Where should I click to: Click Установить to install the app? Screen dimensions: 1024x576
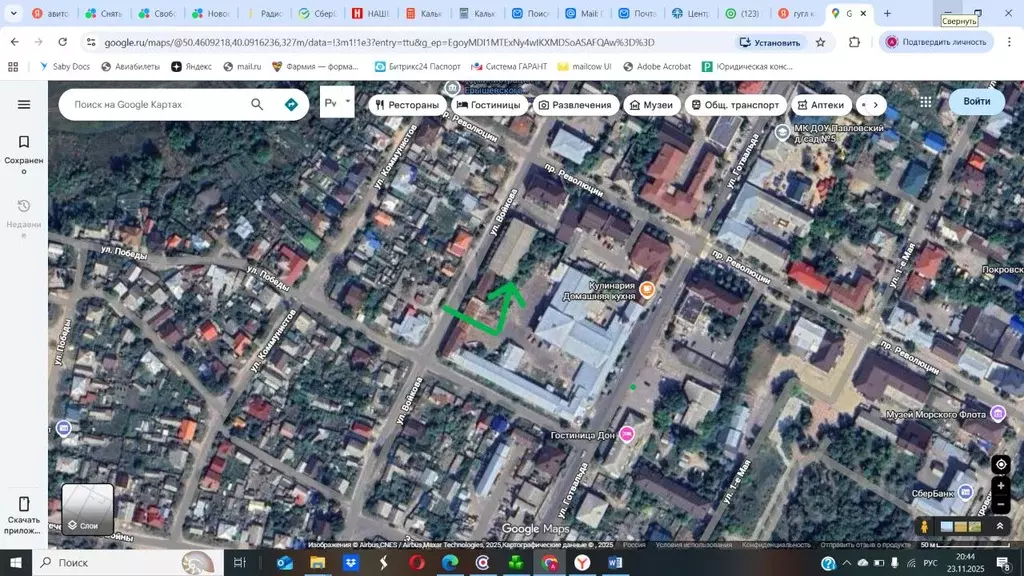[x=768, y=42]
